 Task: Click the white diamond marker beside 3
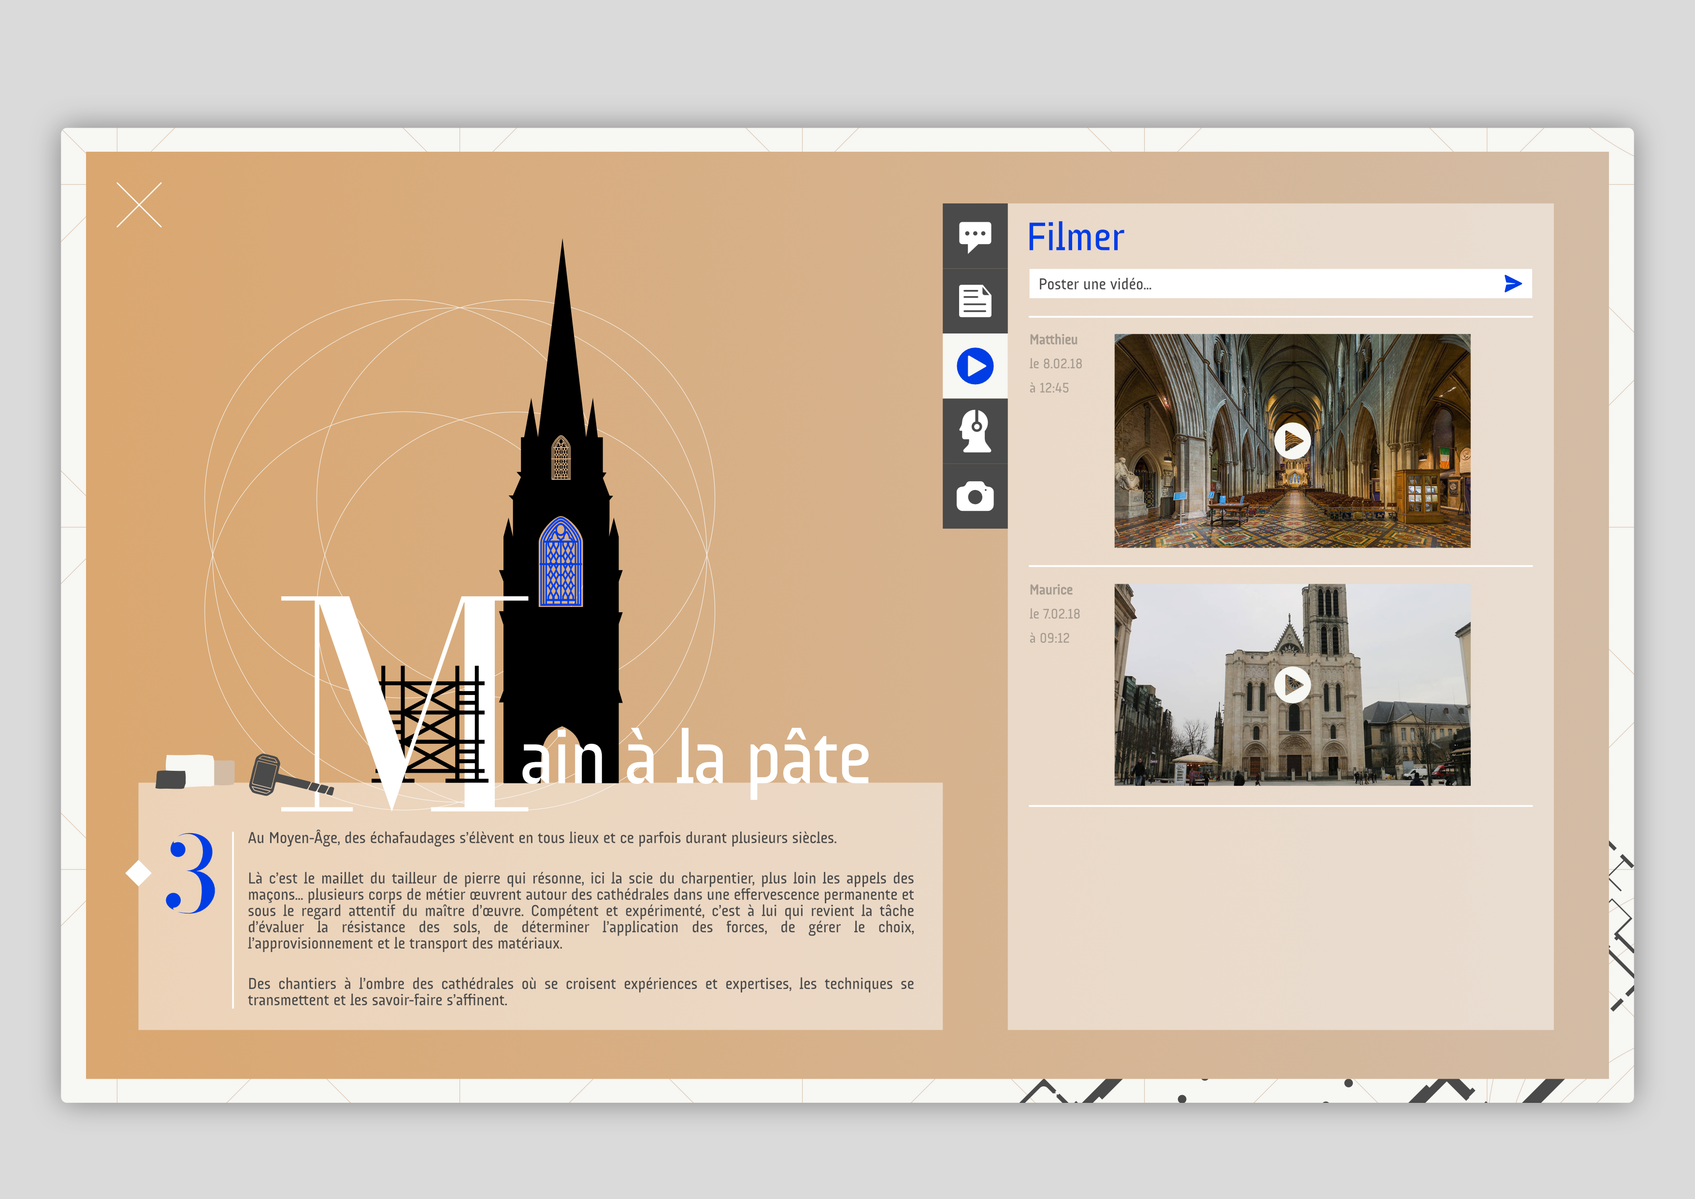coord(138,873)
